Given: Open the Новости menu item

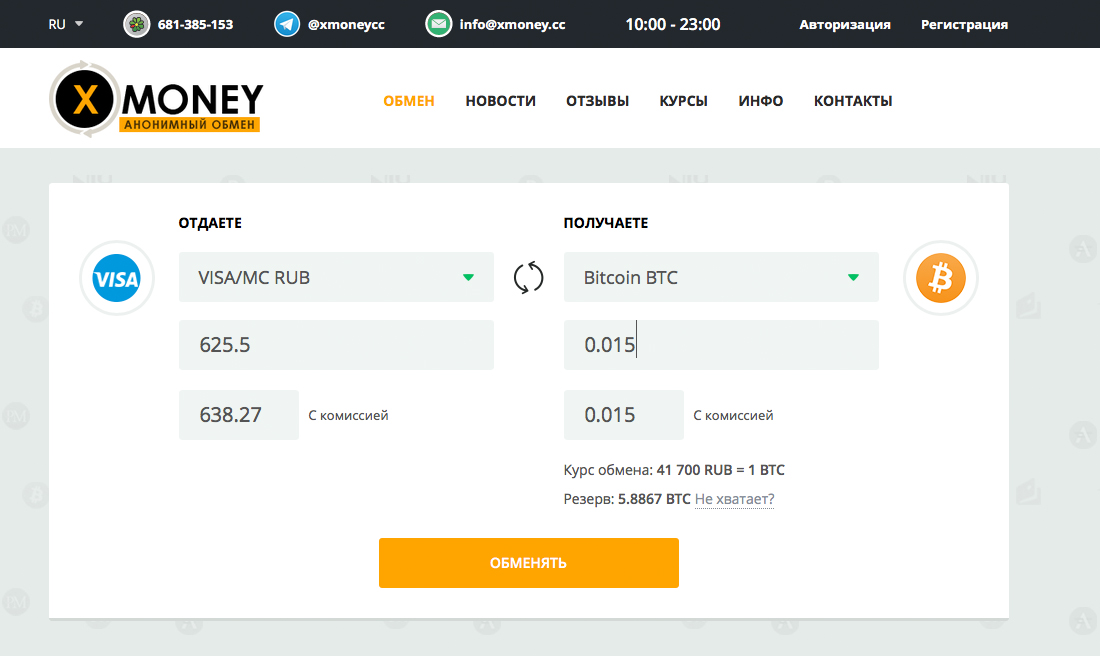Looking at the screenshot, I should pos(500,101).
